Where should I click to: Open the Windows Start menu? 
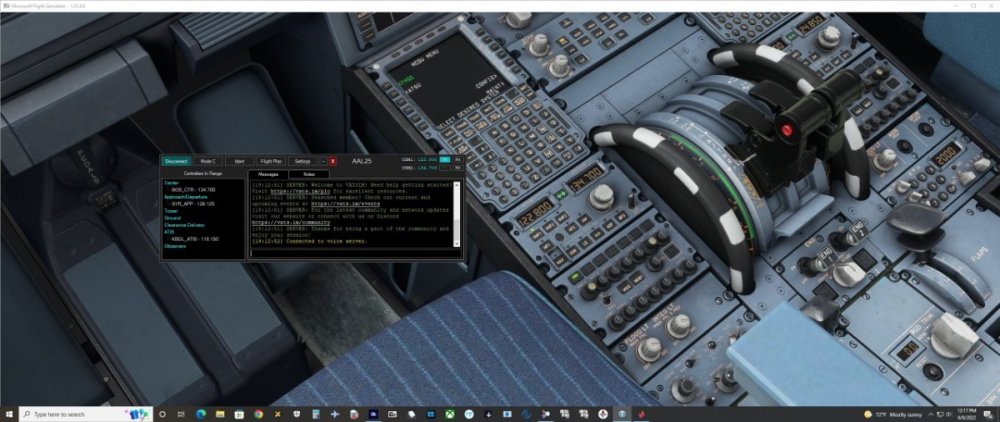point(9,414)
